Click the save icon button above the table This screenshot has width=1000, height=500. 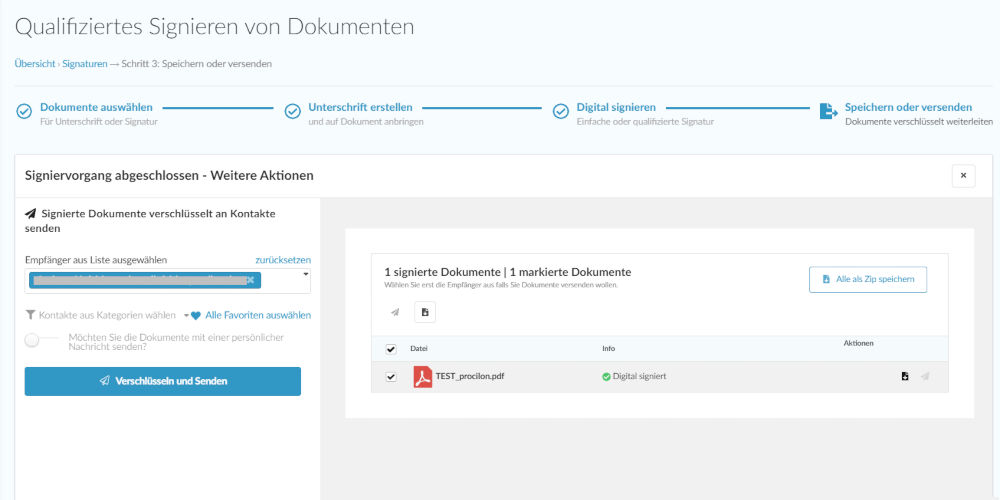click(x=425, y=312)
